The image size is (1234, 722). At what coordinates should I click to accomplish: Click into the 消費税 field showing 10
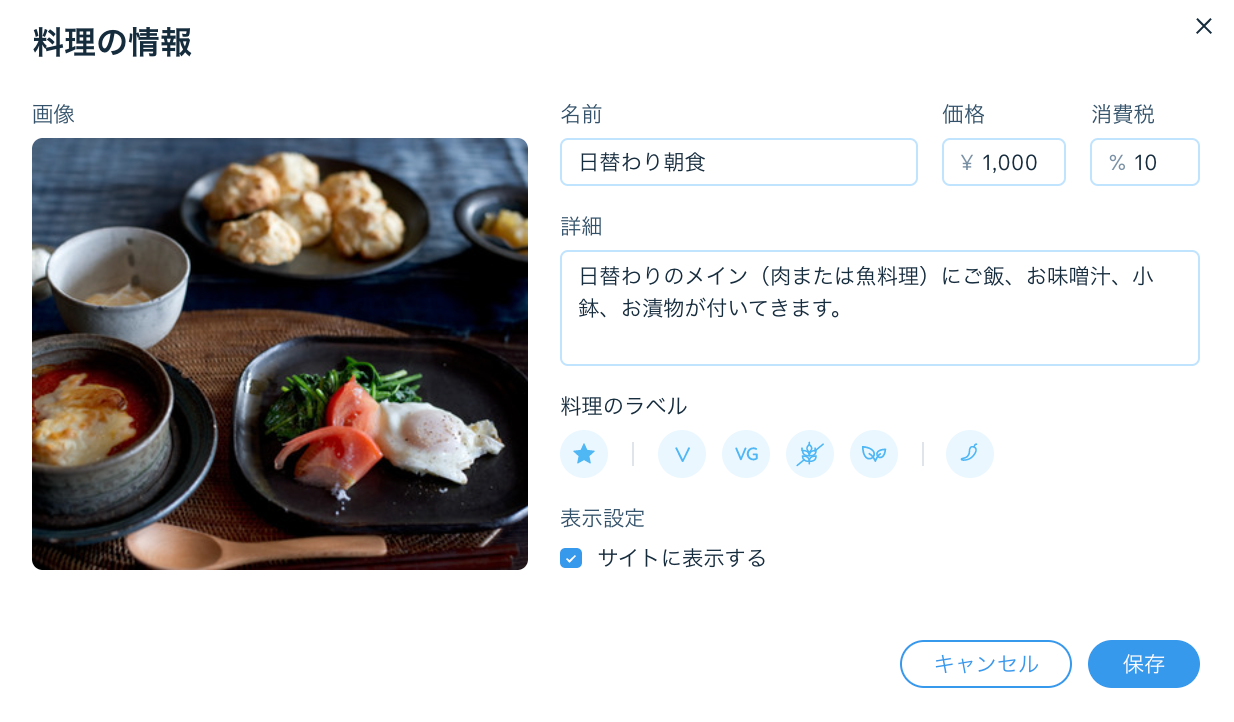coord(1145,162)
